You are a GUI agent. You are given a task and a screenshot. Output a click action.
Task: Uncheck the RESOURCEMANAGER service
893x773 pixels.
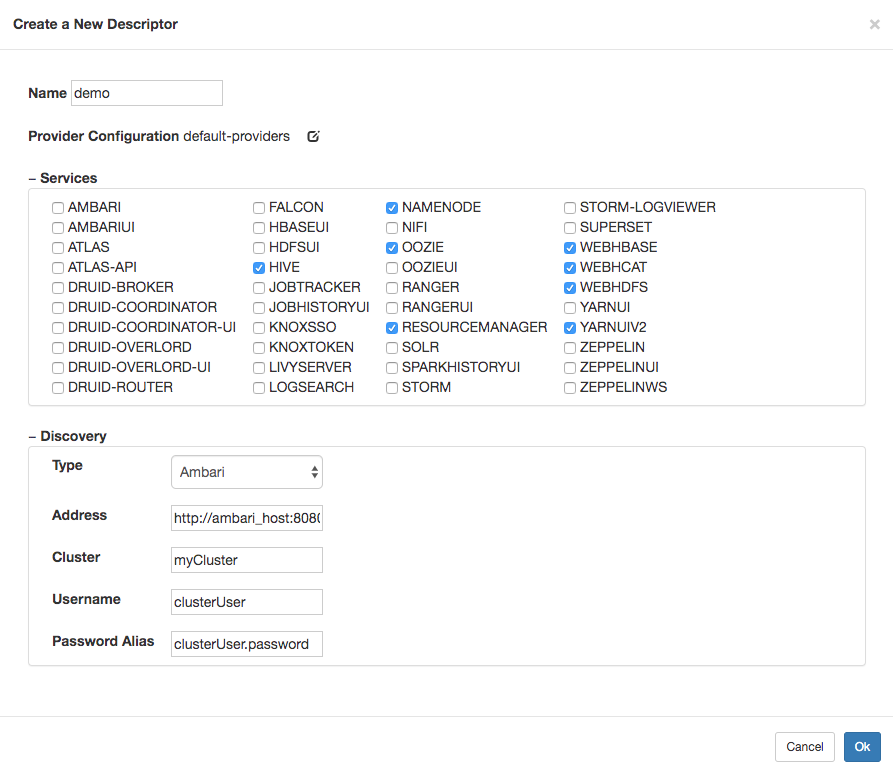[x=391, y=327]
